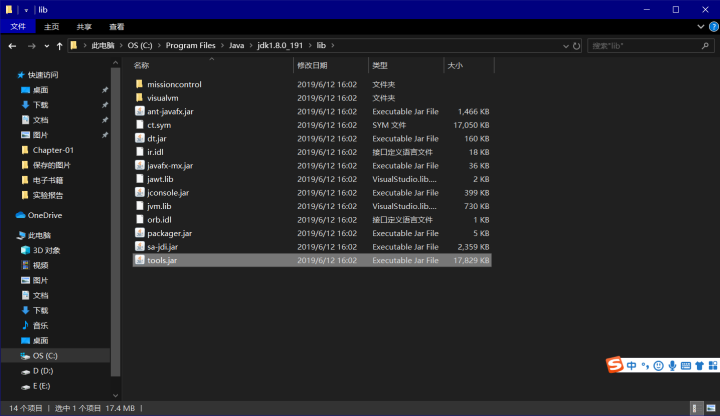Click Sogou input method S logo
Image resolution: width=720 pixels, height=416 pixels.
coord(615,365)
